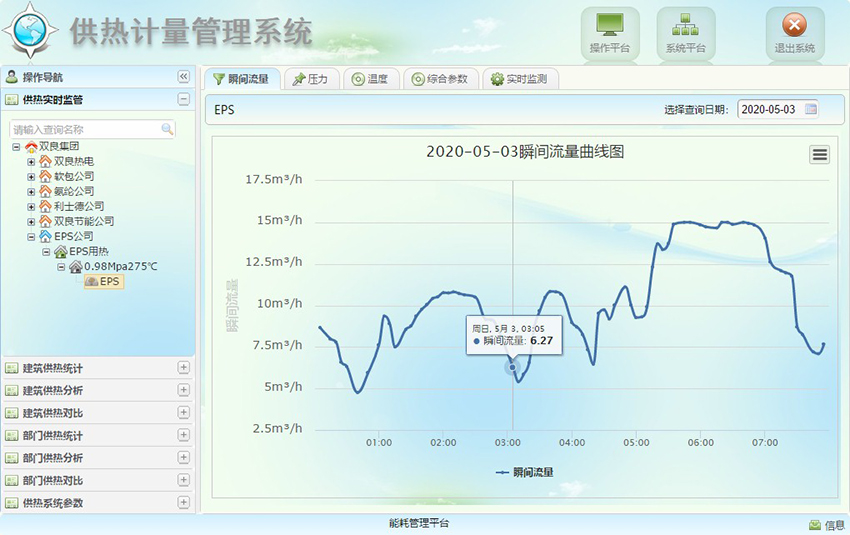Collapse the 供热实时监管 panel

click(x=183, y=99)
